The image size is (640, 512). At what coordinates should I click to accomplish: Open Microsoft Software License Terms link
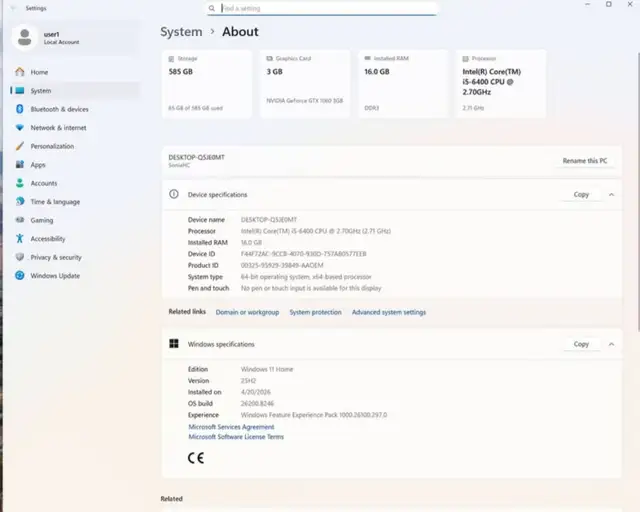[236, 437]
